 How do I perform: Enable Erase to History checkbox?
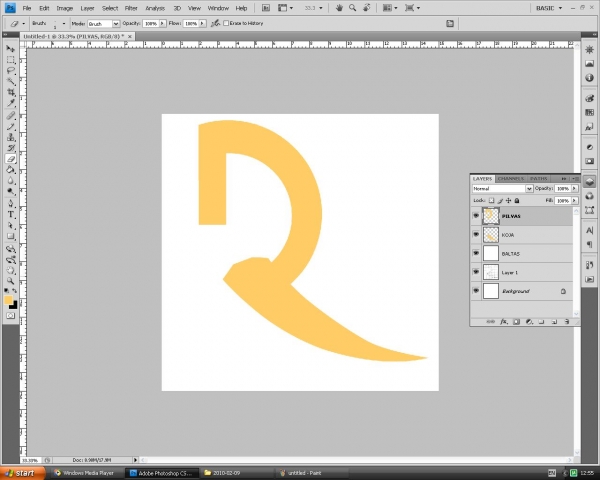click(226, 23)
